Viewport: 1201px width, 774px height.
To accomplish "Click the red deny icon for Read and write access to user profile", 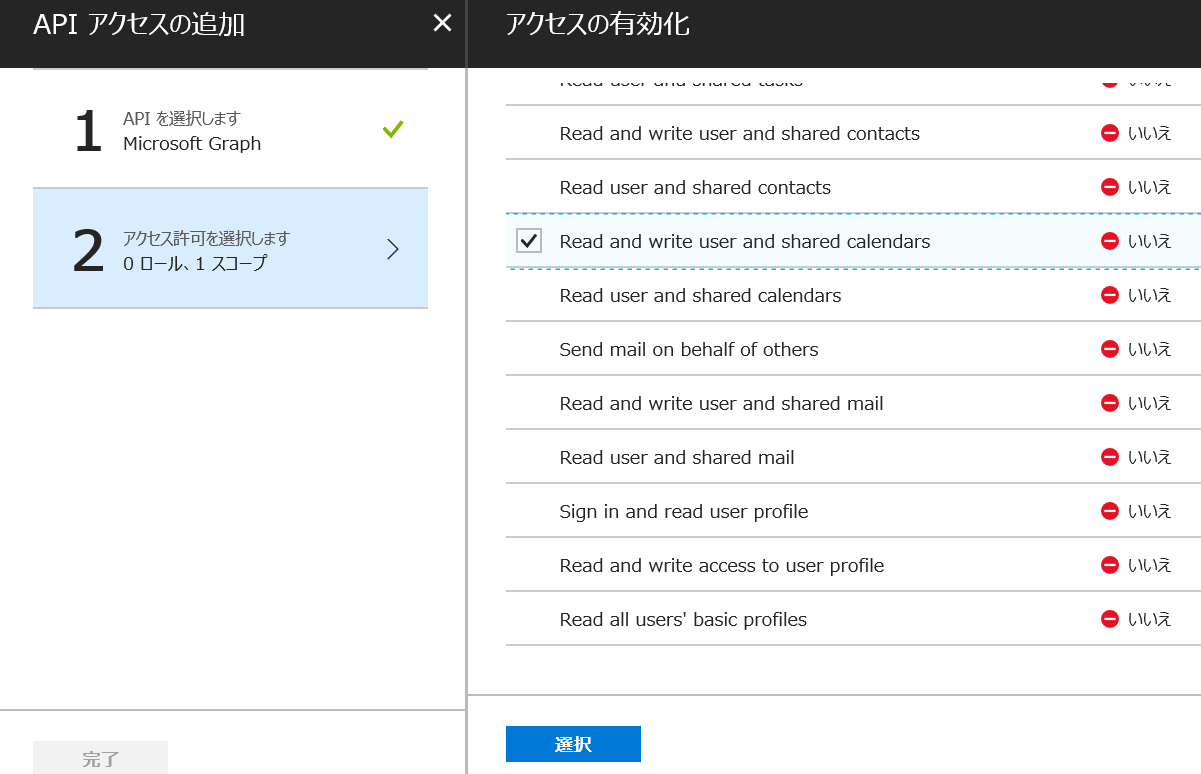I will 1110,564.
